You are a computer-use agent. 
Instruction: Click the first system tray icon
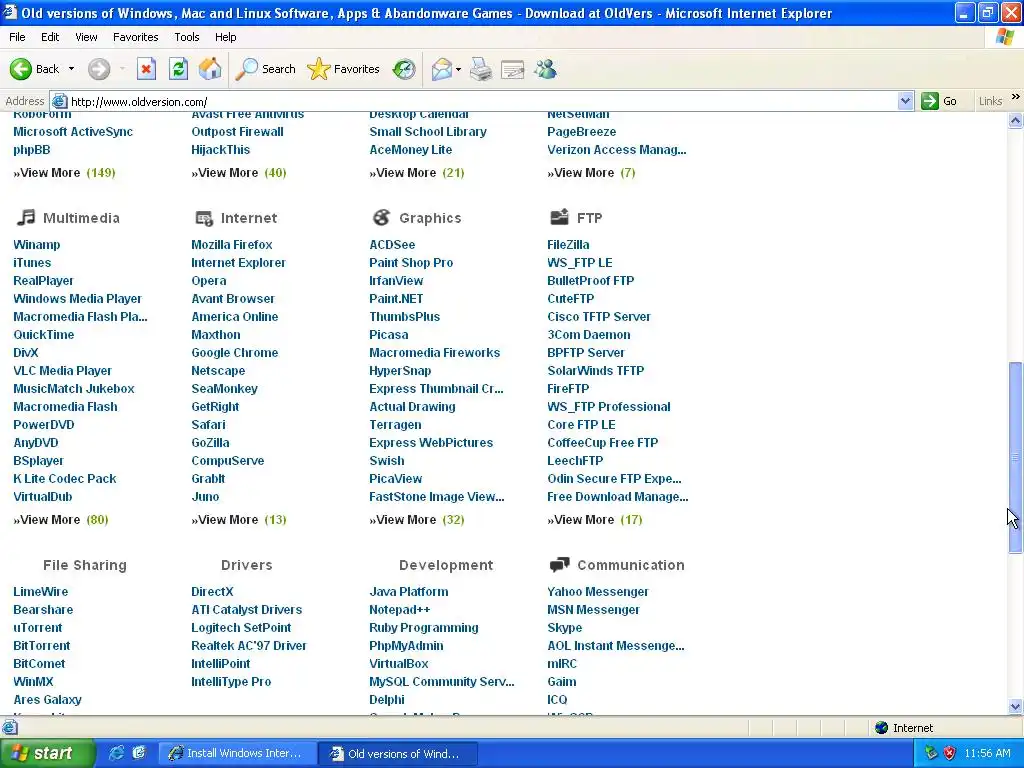(x=931, y=753)
